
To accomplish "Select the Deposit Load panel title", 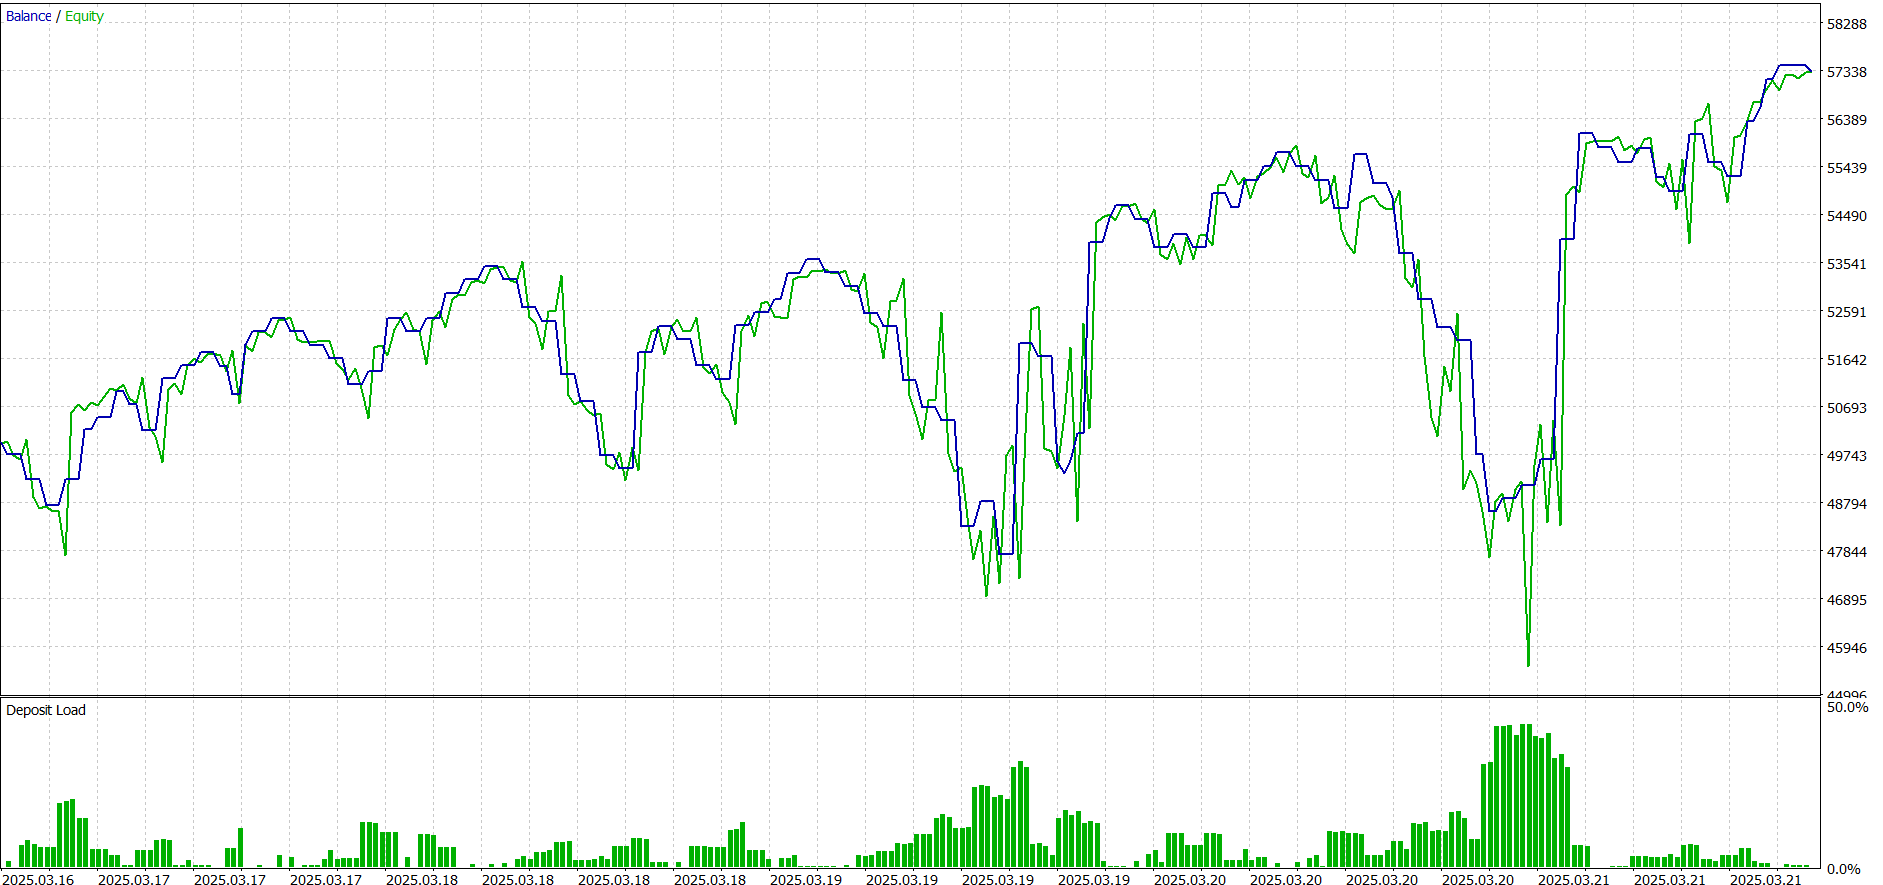I will 46,710.
